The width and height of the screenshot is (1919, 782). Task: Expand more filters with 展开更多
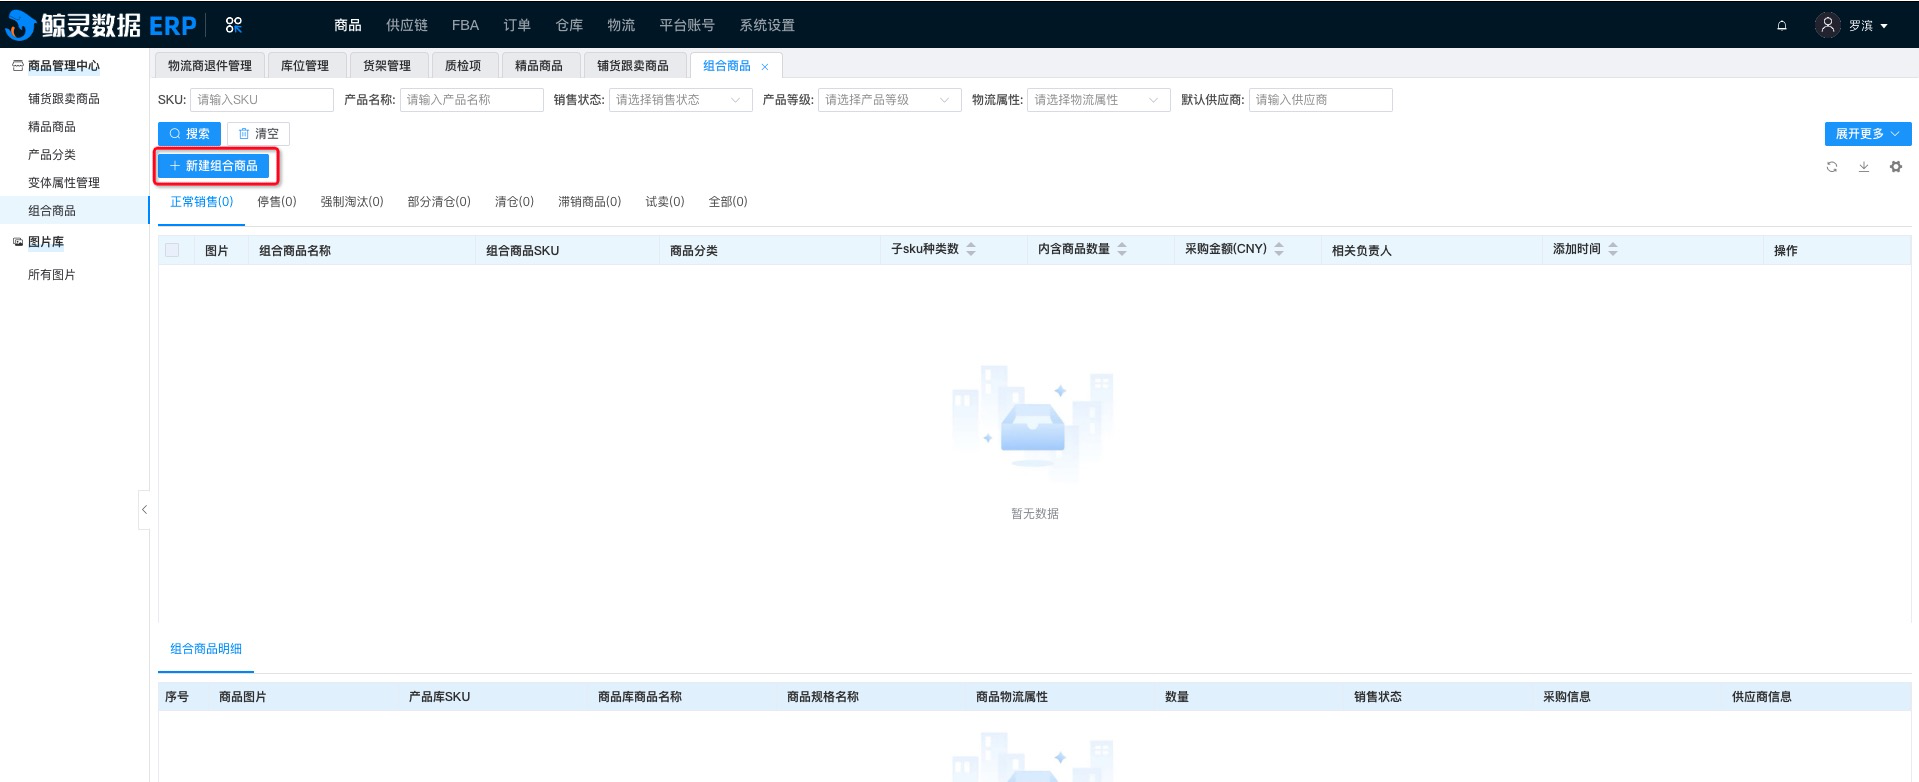click(x=1867, y=134)
